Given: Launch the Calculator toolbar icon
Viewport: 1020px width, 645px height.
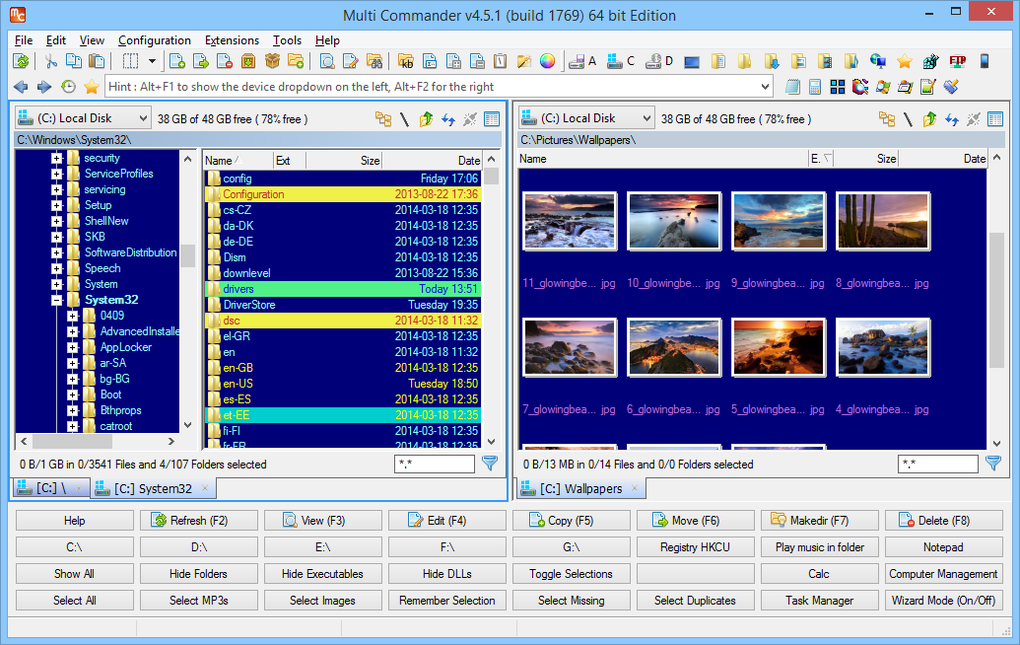Looking at the screenshot, I should pos(815,87).
